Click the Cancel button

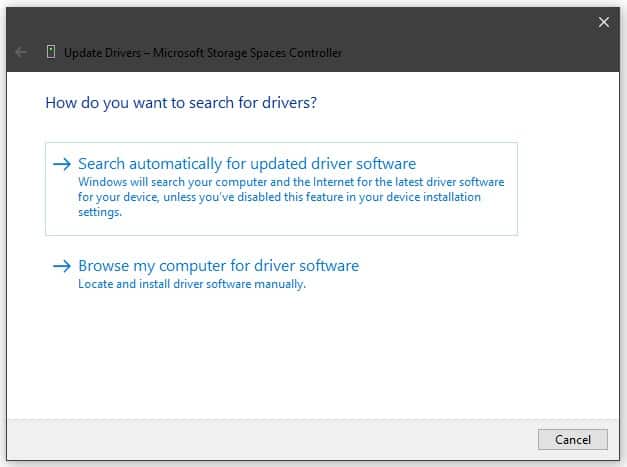pyautogui.click(x=573, y=439)
